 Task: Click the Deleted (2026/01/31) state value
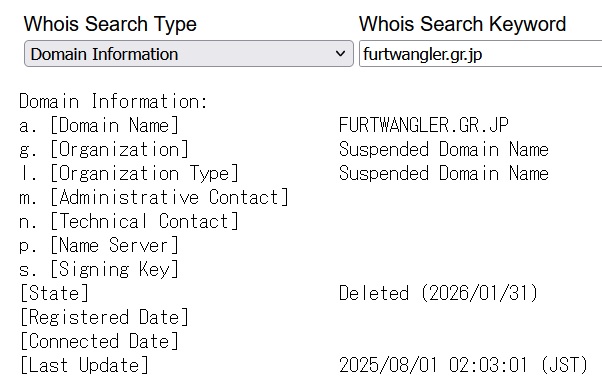(438, 293)
